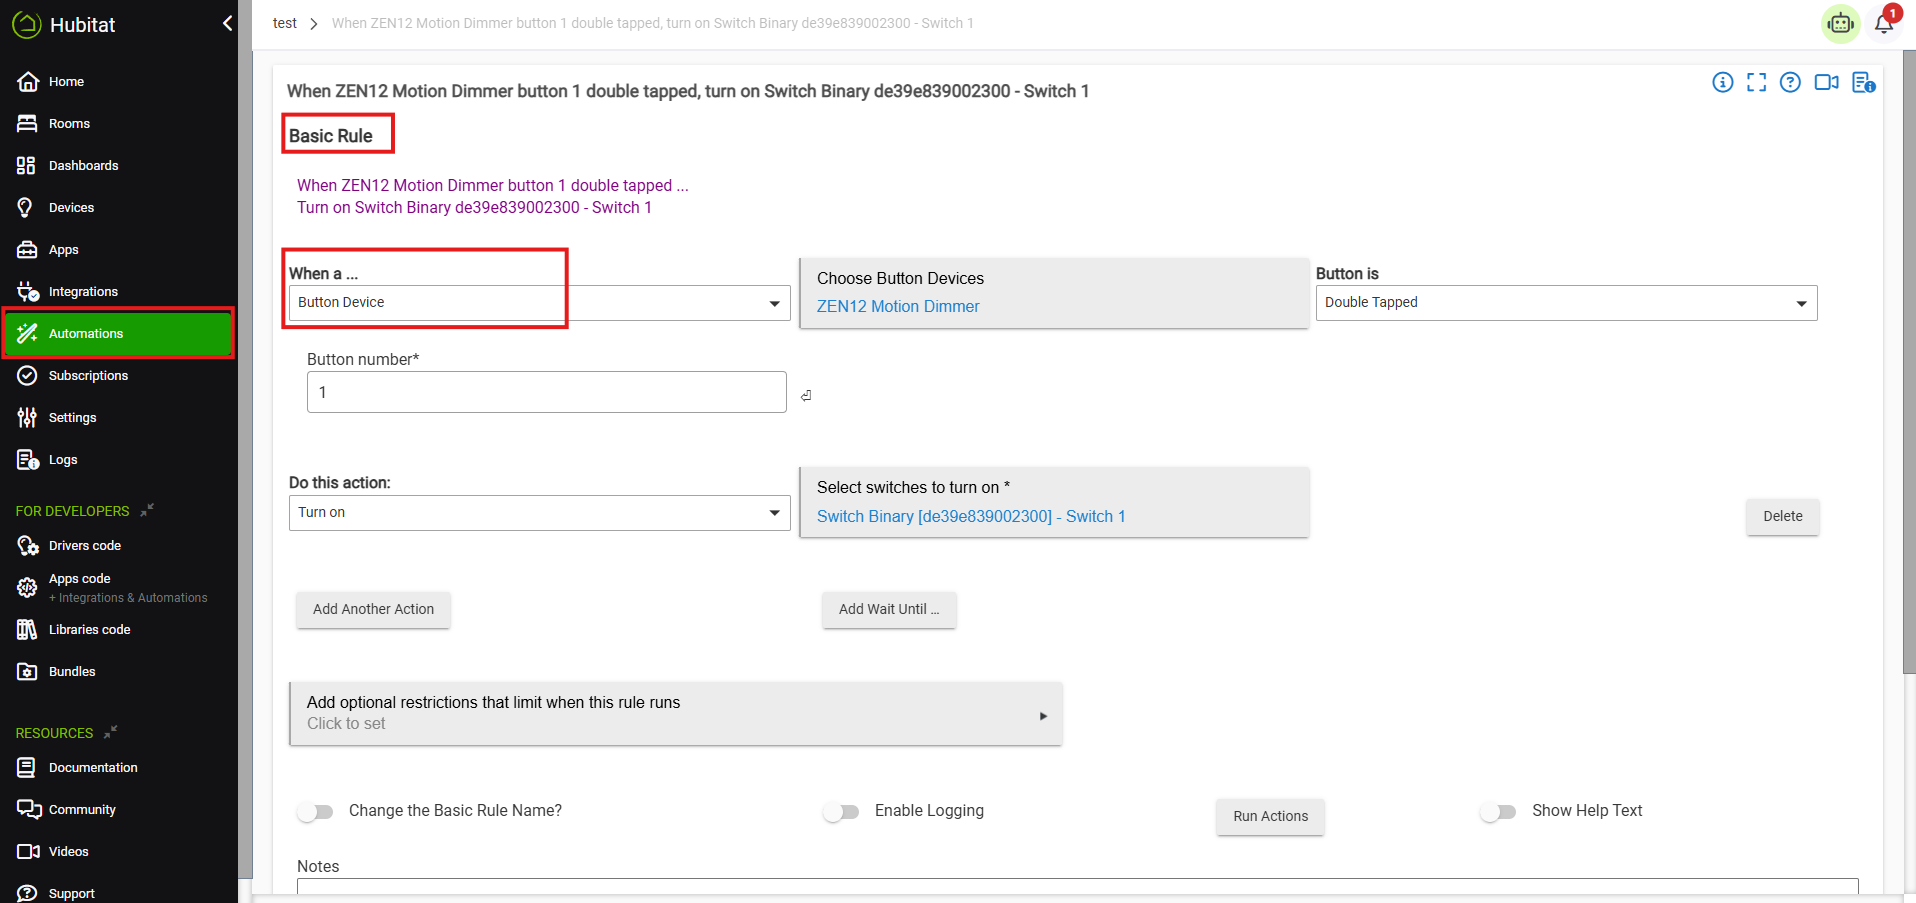
Task: Click the Integrations plug icon
Action: (x=28, y=291)
